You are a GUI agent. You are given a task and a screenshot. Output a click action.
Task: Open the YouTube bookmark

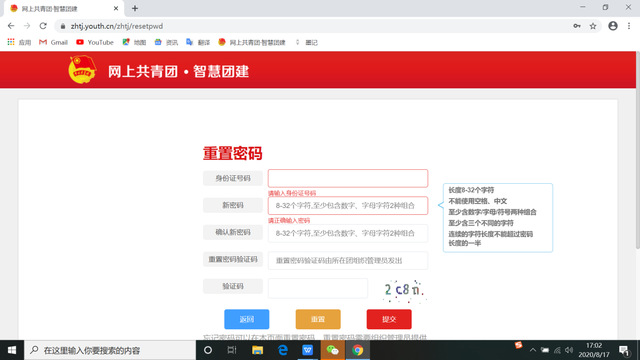95,42
